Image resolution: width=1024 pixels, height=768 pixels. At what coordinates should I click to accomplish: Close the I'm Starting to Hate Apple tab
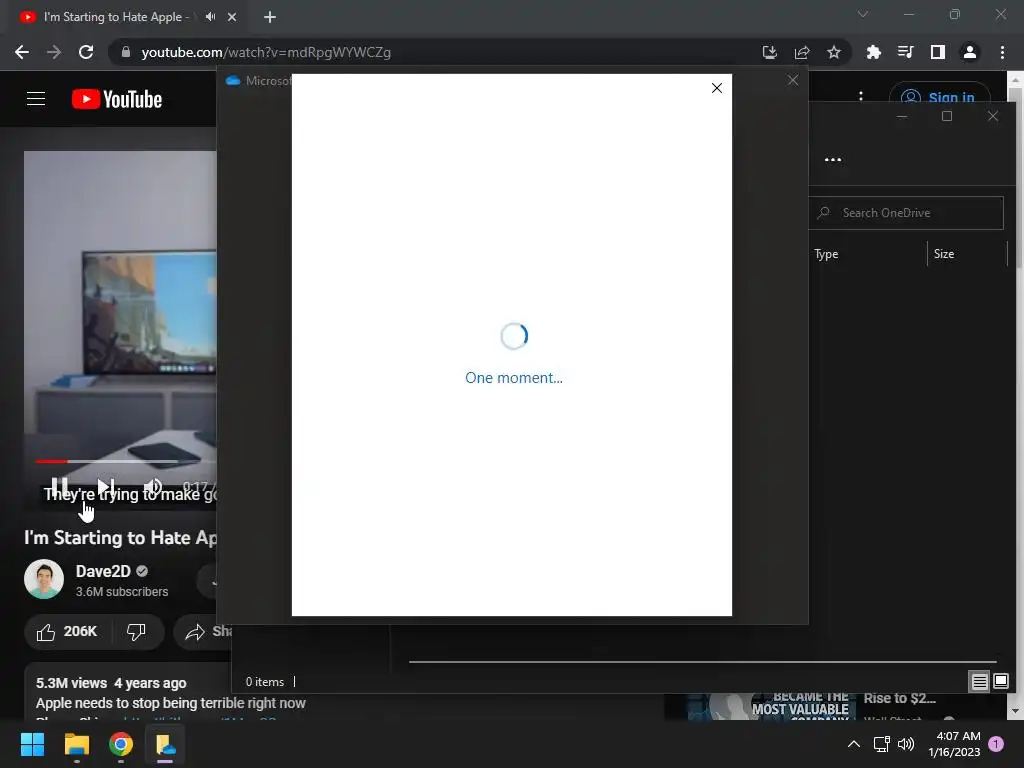pos(232,17)
